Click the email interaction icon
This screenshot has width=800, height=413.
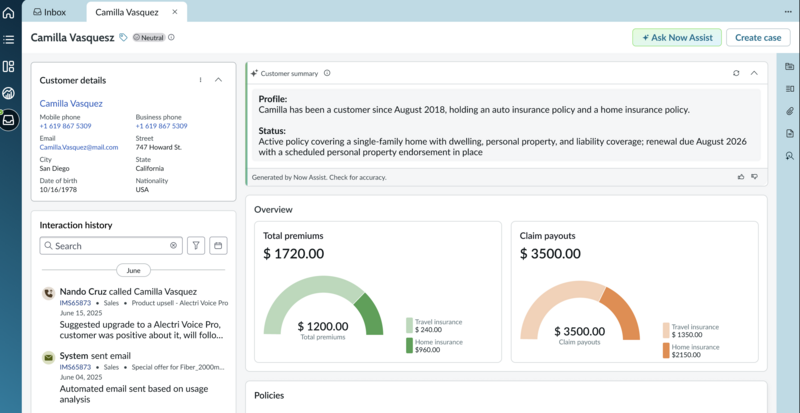[48, 357]
